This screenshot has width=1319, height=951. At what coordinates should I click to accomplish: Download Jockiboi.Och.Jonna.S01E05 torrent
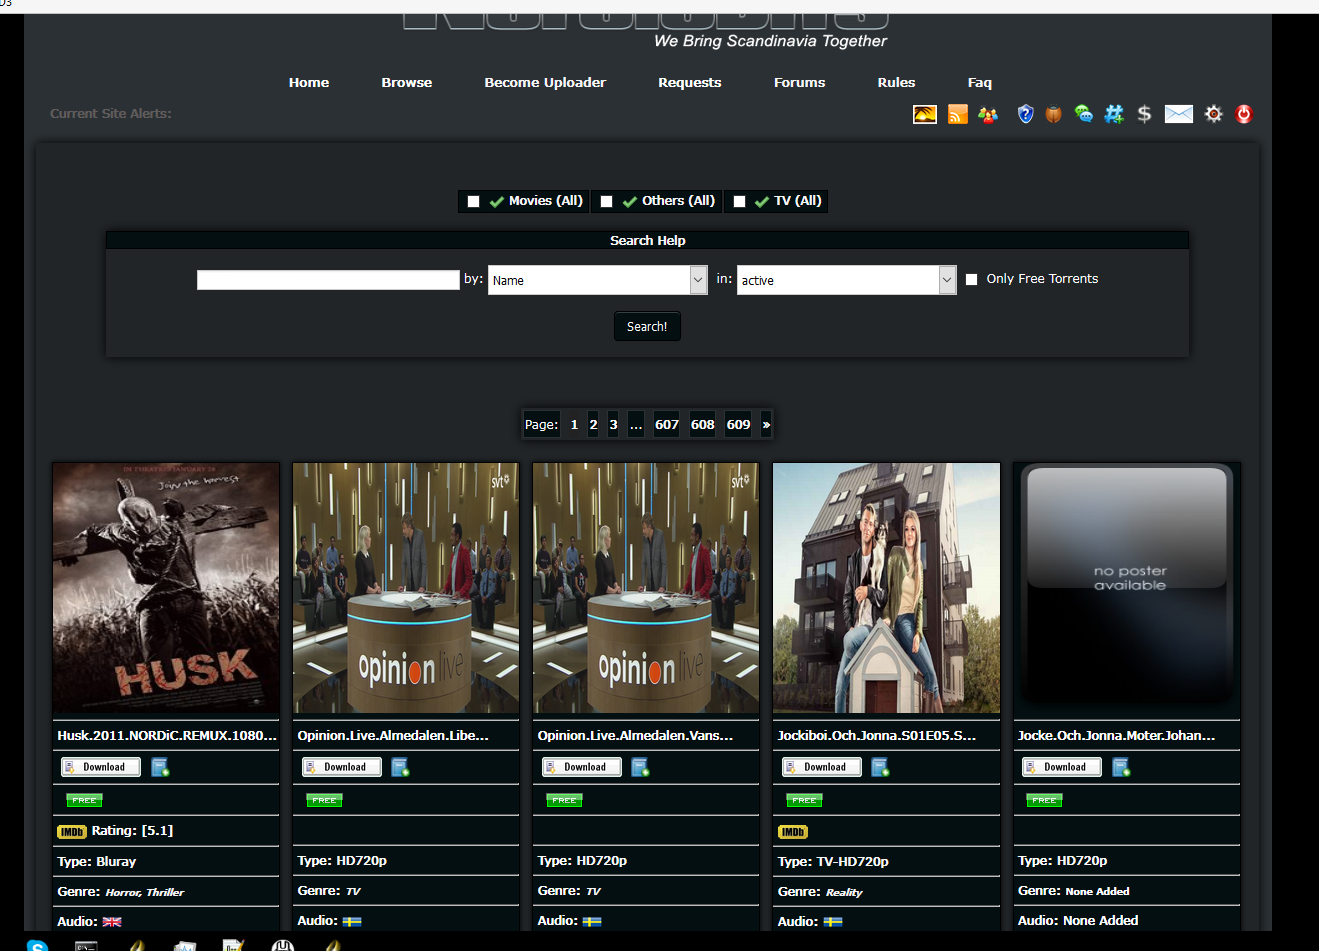821,767
